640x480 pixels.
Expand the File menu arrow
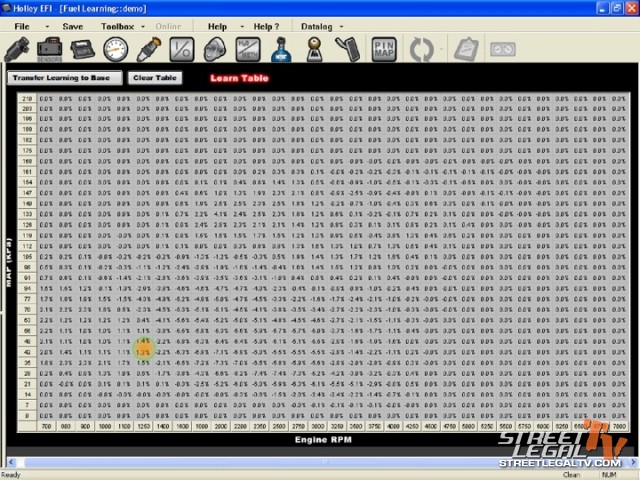click(x=47, y=27)
